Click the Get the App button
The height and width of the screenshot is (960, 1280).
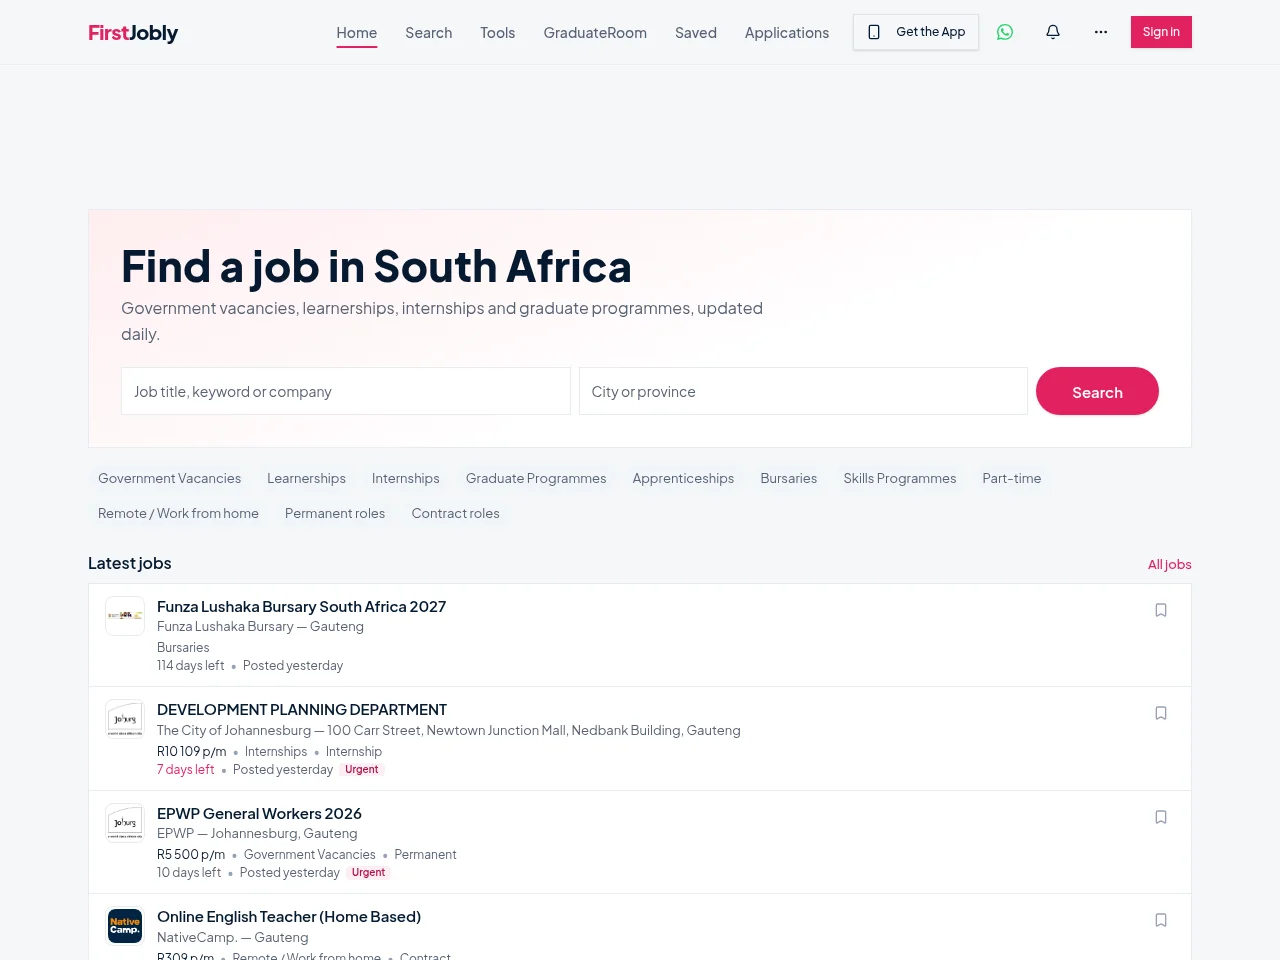916,32
